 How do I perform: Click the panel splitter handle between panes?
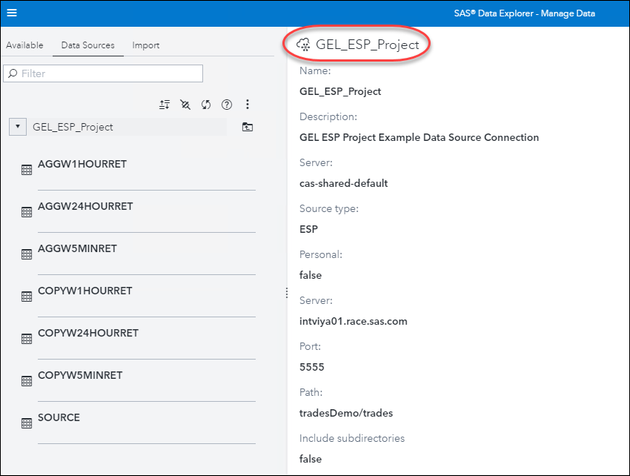288,292
